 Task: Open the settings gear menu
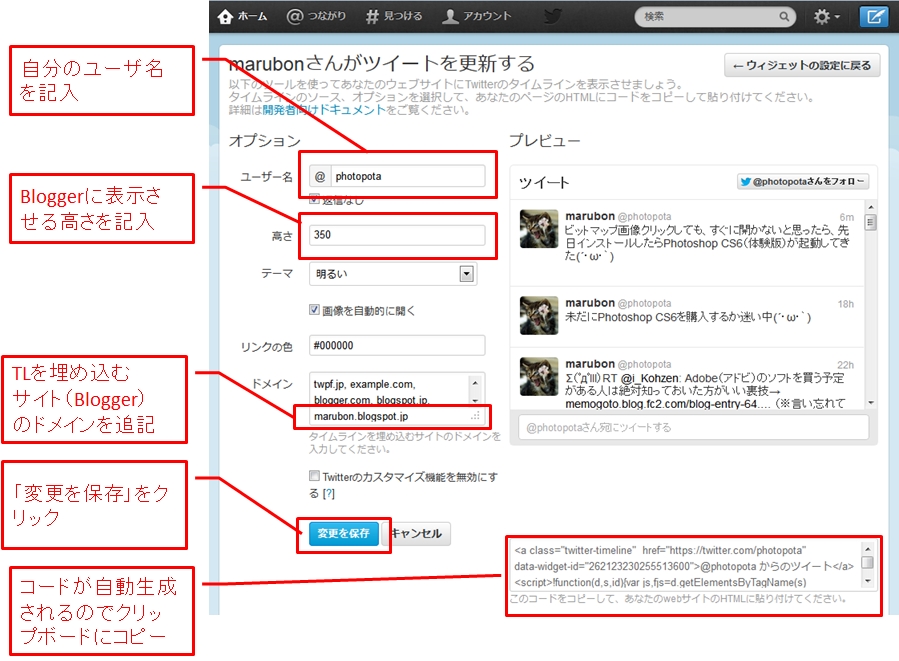click(826, 17)
